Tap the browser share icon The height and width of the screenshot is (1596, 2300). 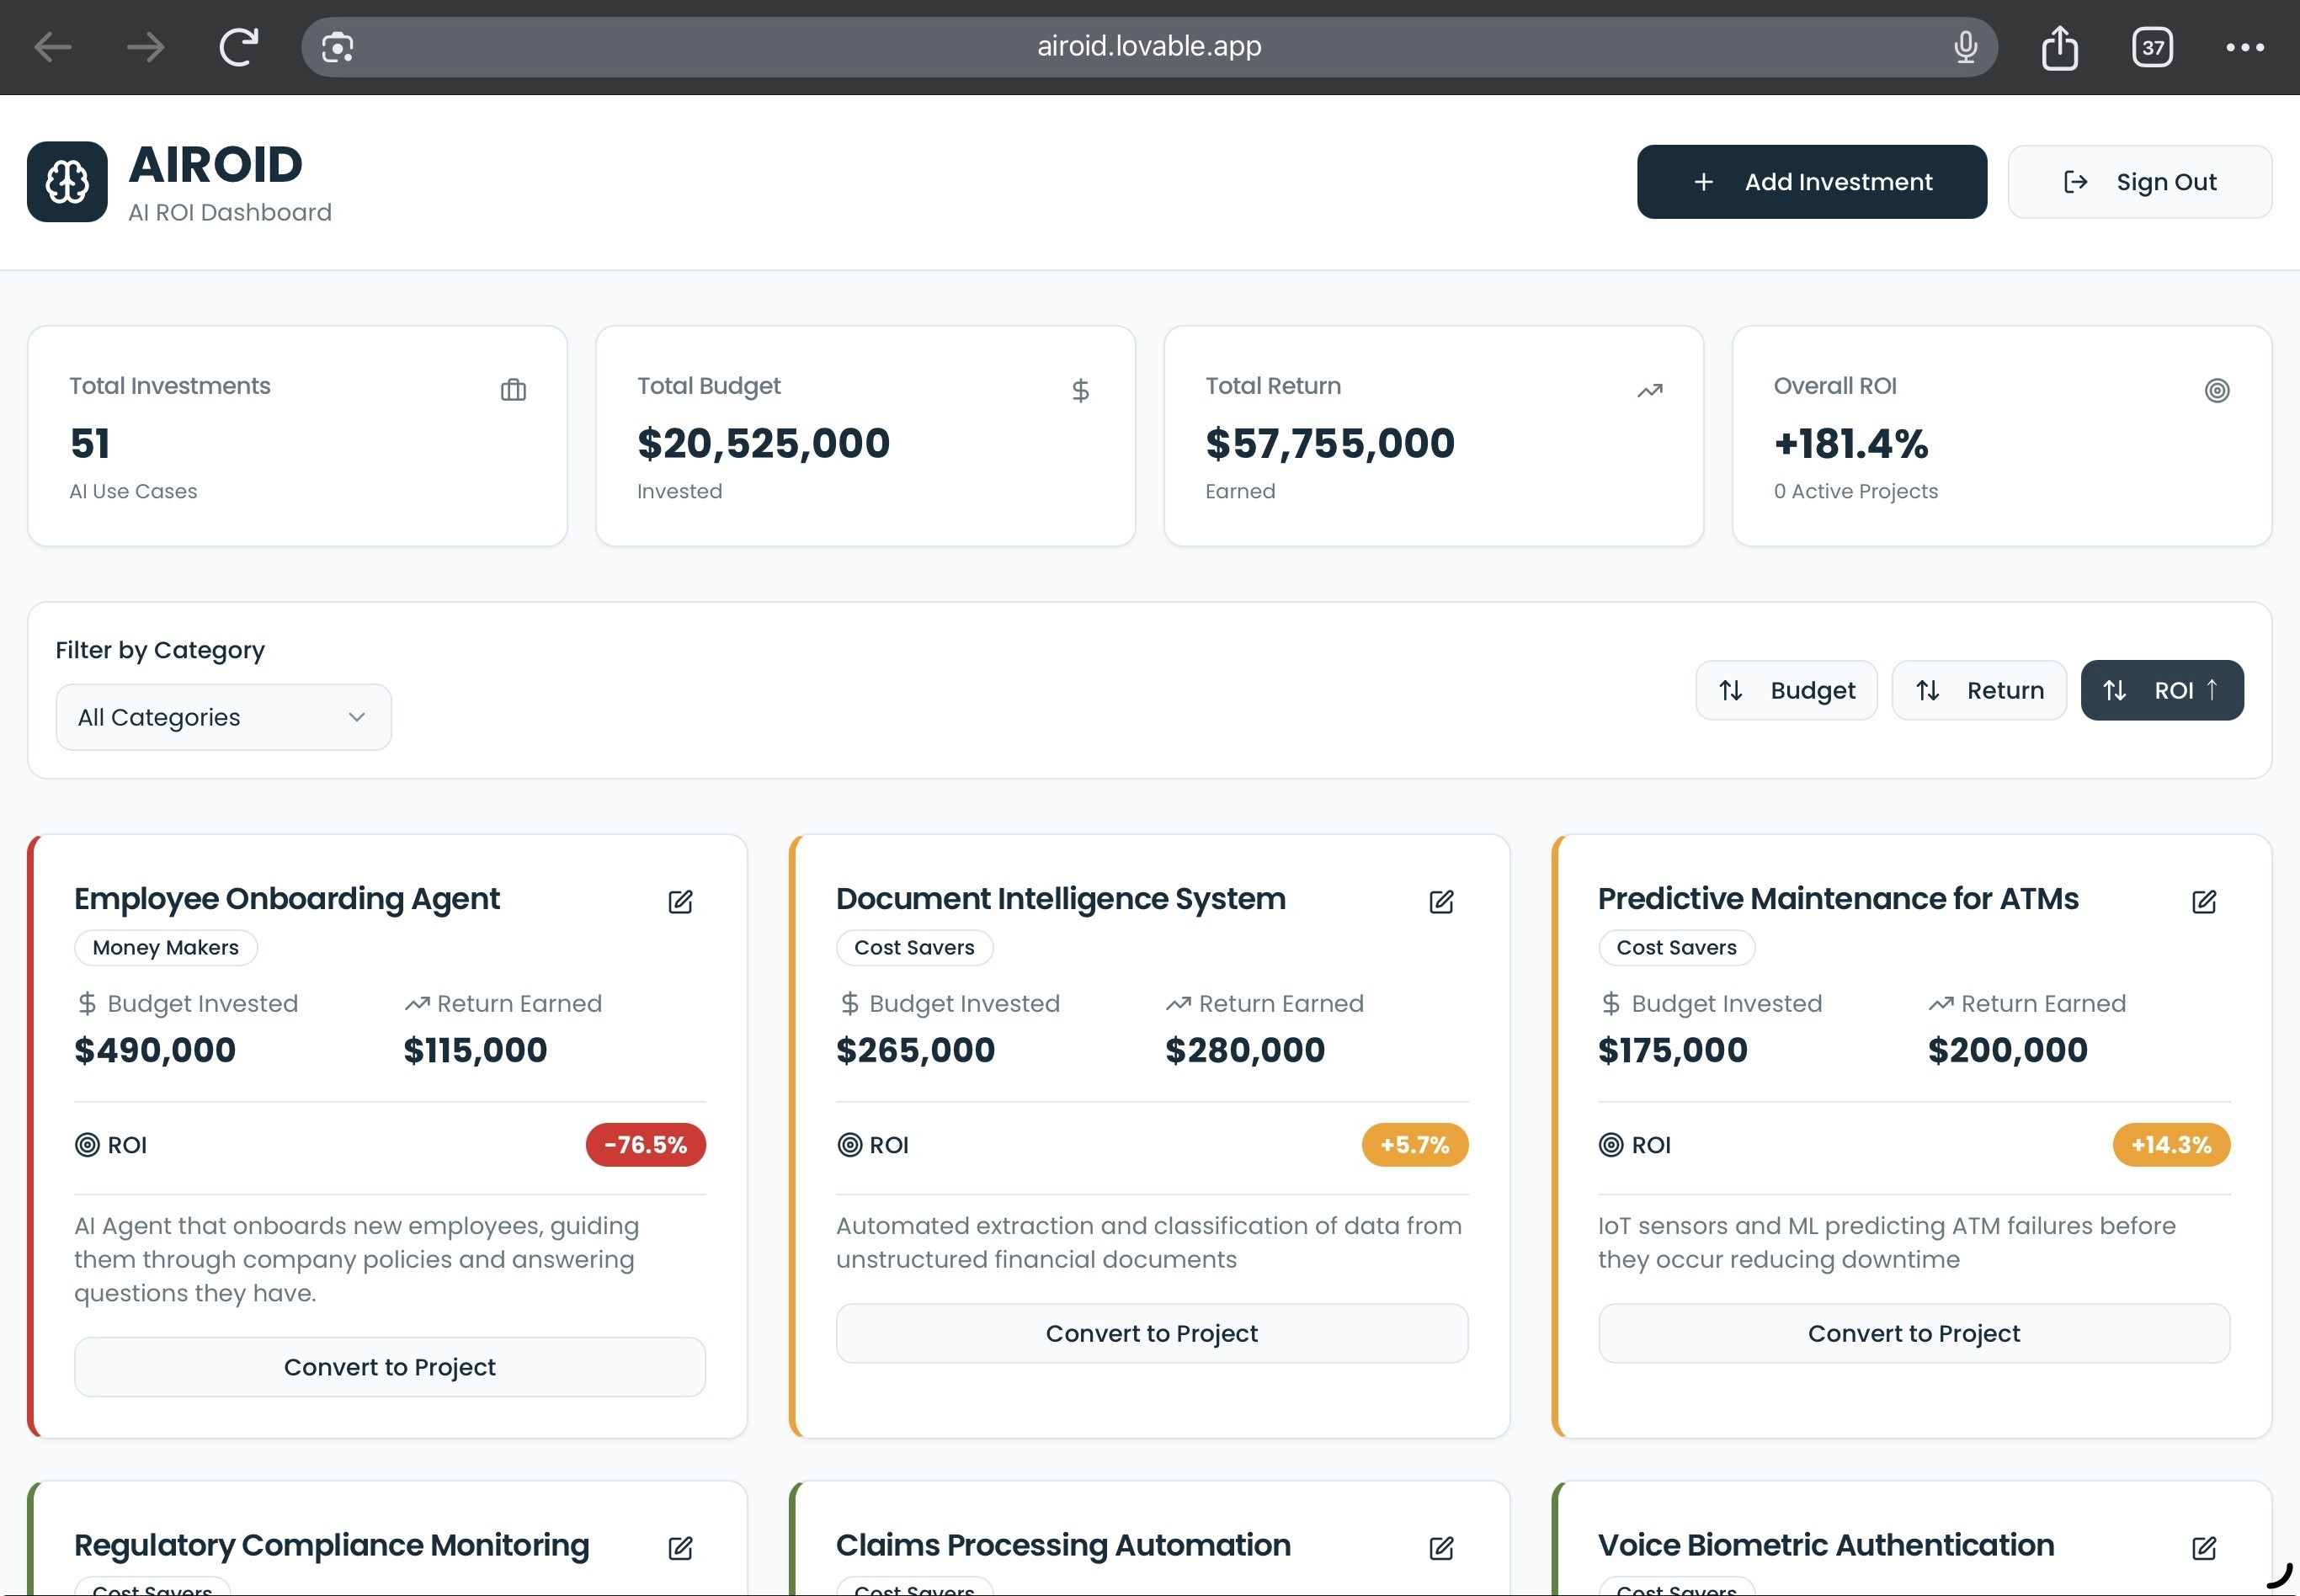(x=2059, y=47)
